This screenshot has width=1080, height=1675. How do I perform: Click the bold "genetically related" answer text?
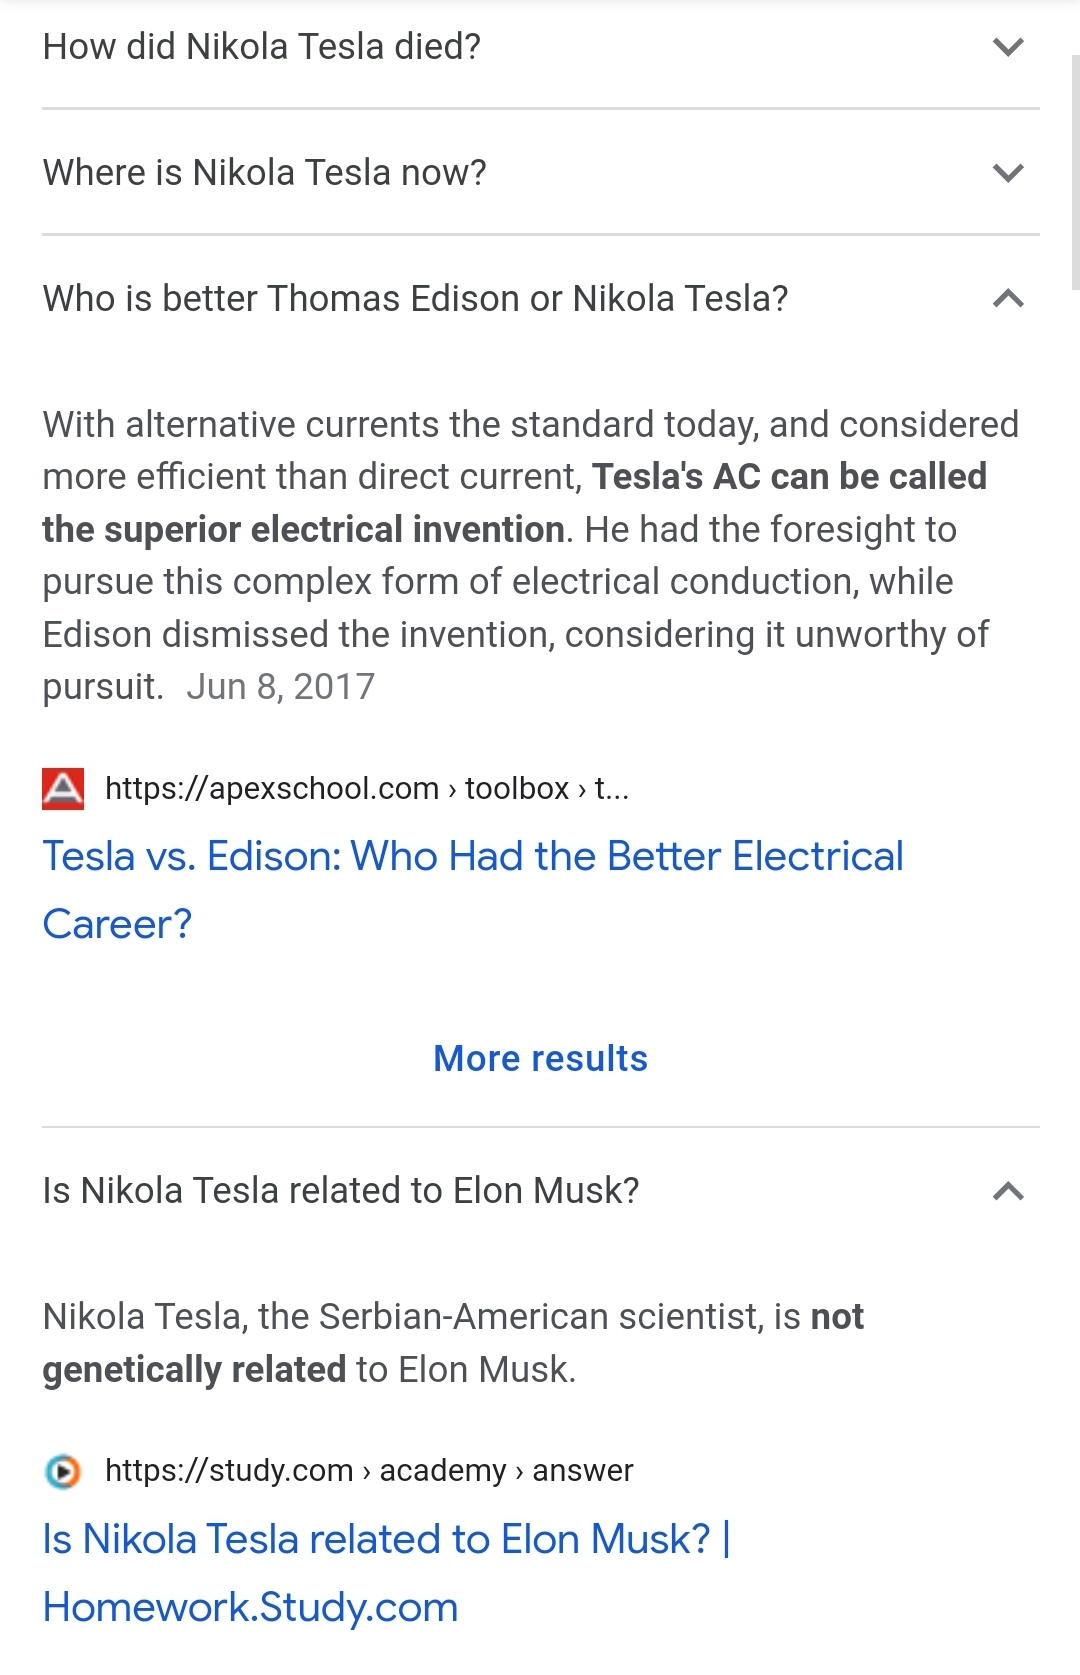(194, 1370)
